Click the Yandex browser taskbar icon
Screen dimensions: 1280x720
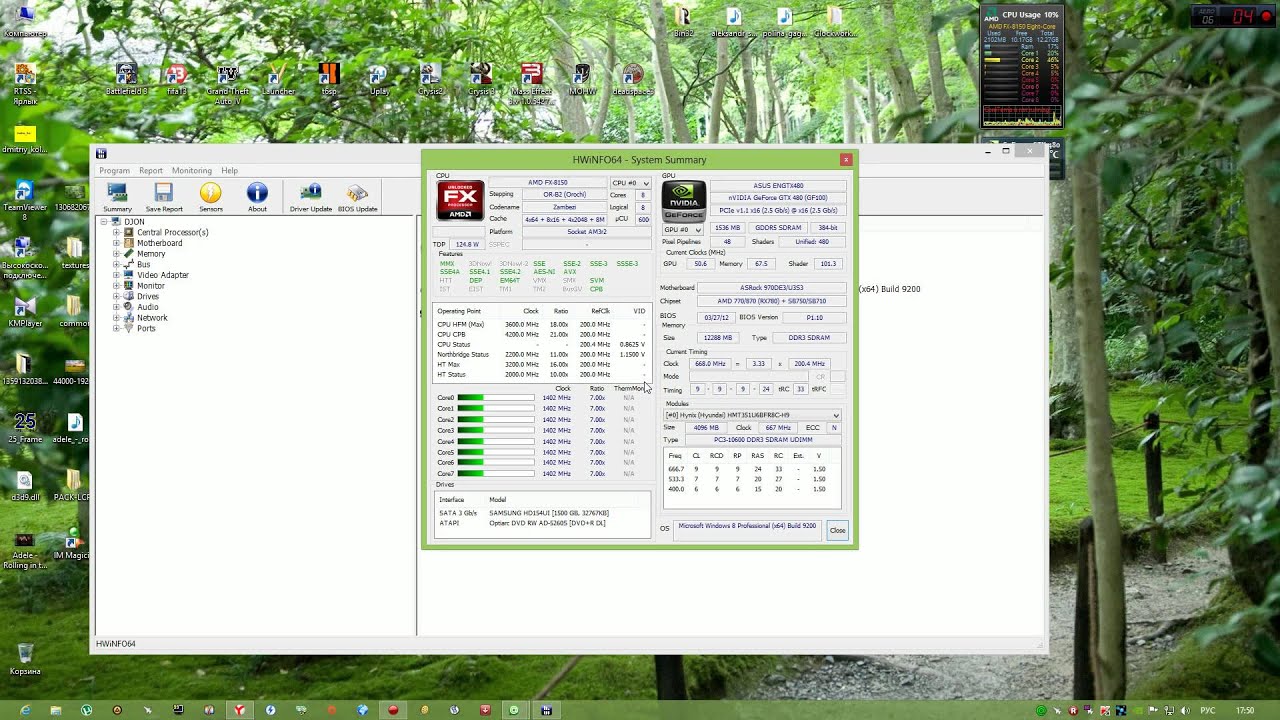[239, 710]
